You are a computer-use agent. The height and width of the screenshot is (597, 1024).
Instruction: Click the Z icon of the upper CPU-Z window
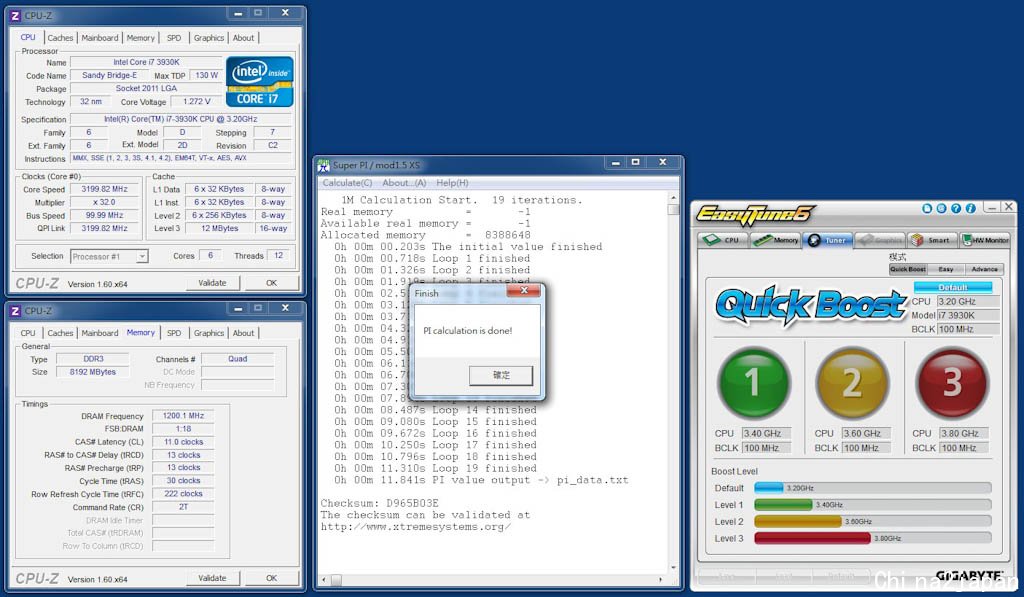(x=16, y=15)
